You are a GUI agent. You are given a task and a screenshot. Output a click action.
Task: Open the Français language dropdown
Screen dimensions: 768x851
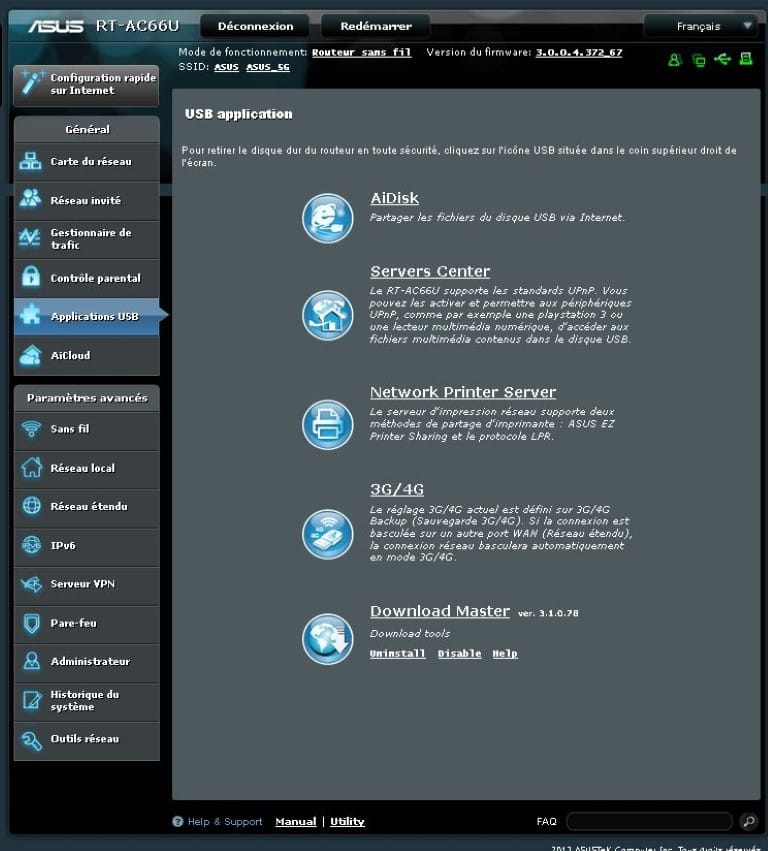click(x=701, y=26)
